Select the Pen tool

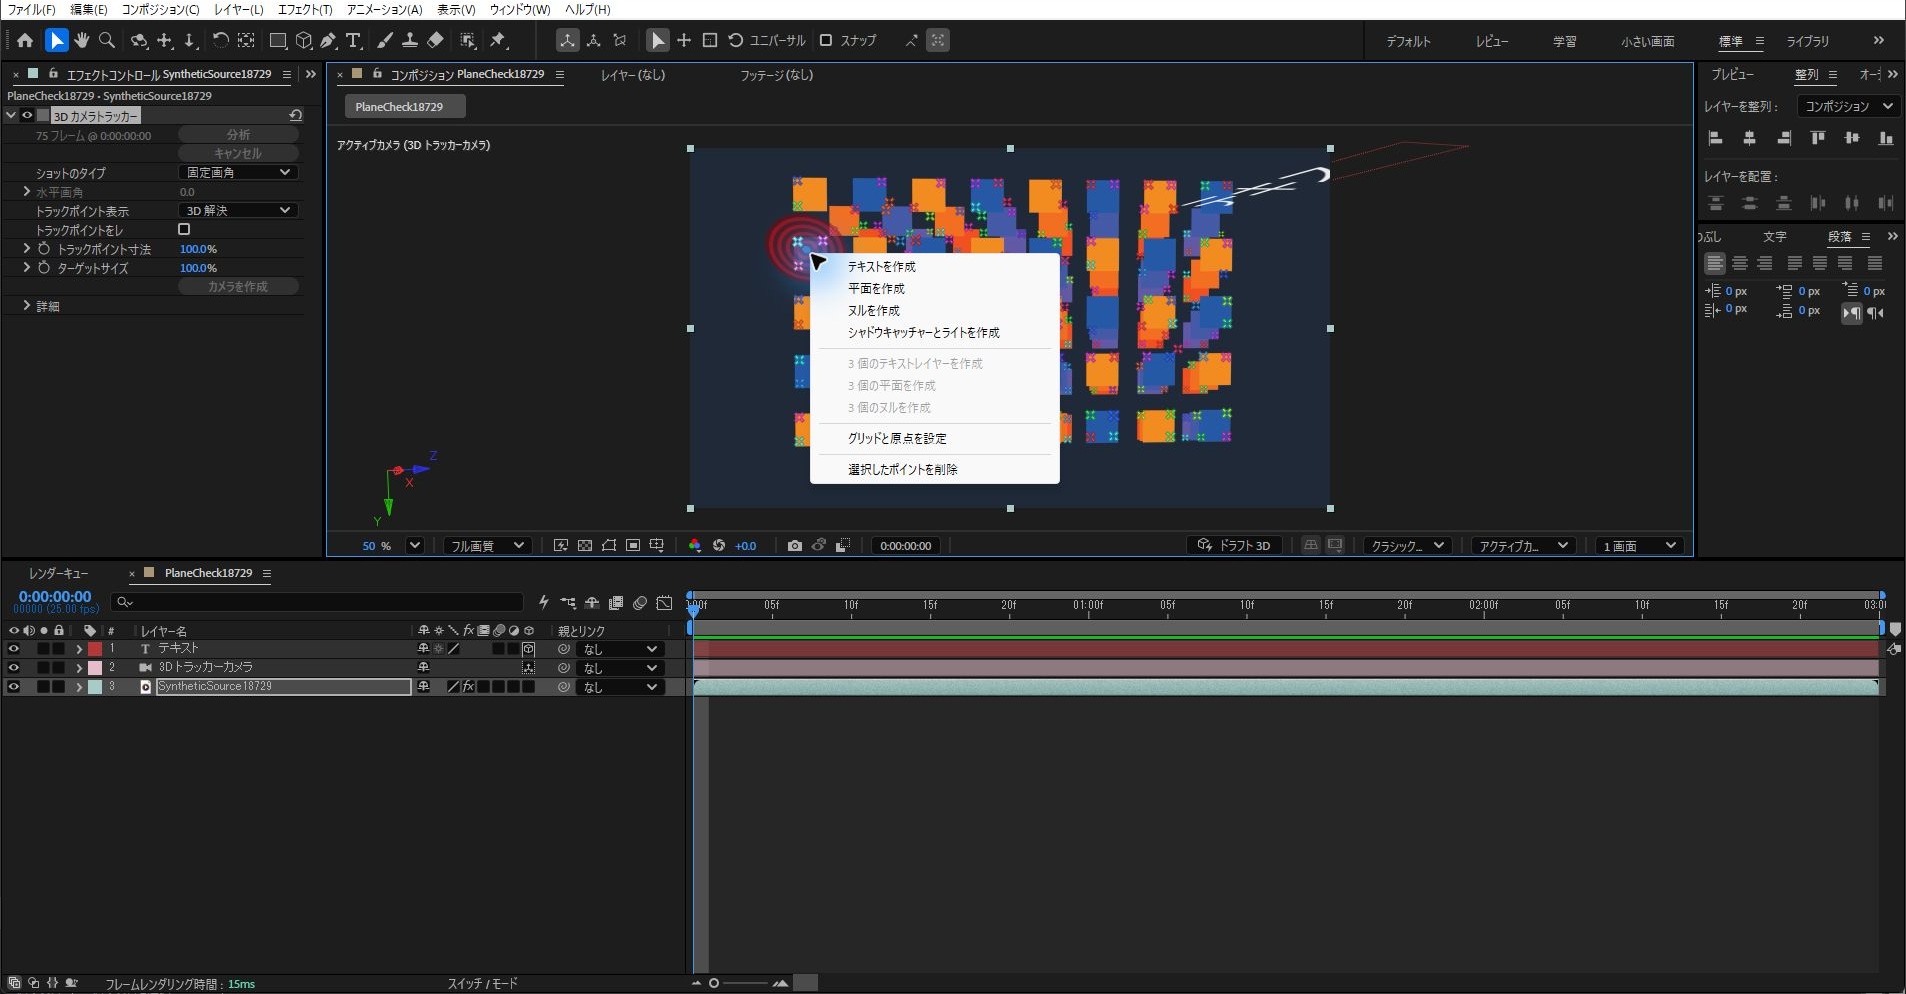(x=328, y=40)
